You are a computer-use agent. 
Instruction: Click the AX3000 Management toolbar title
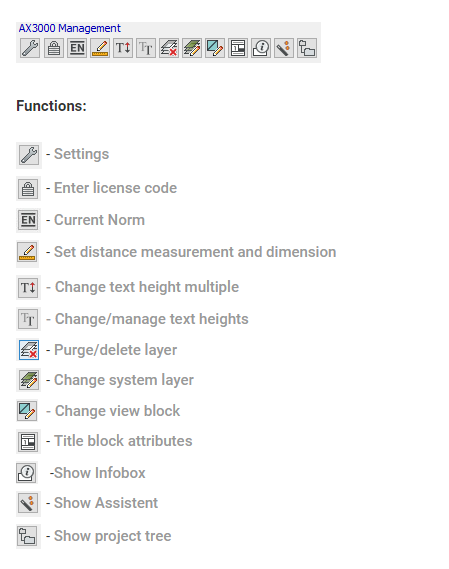pos(70,28)
